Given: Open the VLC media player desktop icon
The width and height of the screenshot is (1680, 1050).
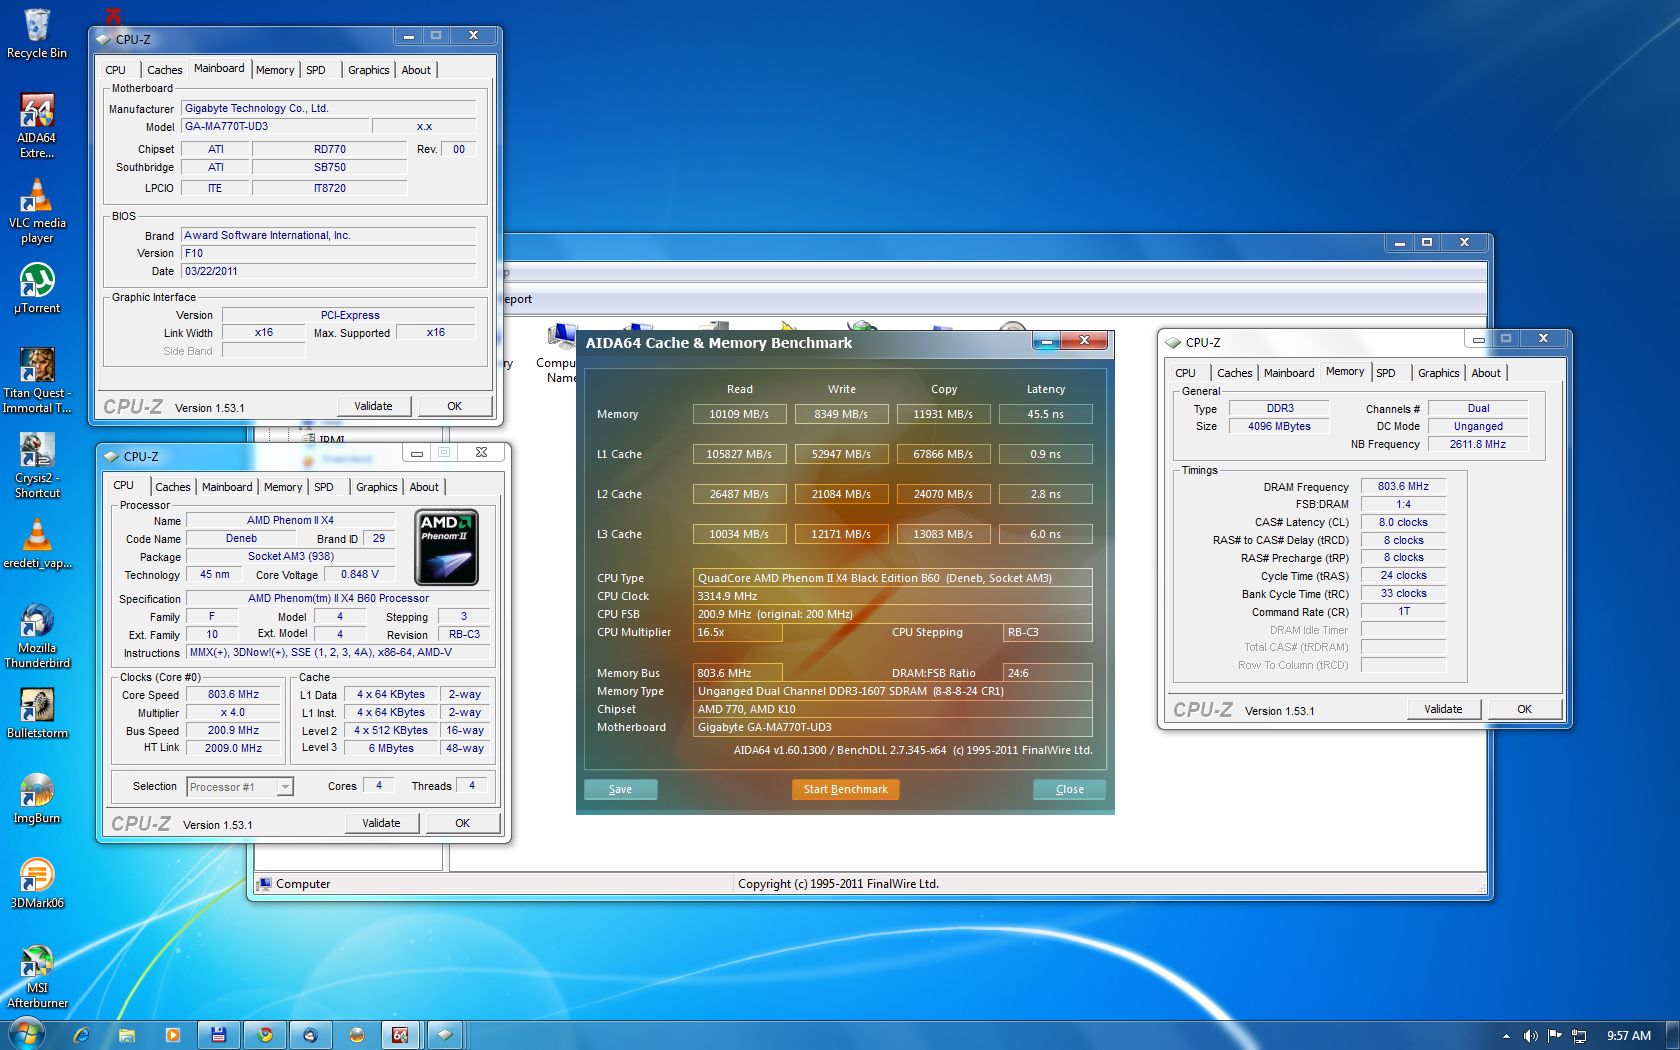Looking at the screenshot, I should (x=37, y=210).
